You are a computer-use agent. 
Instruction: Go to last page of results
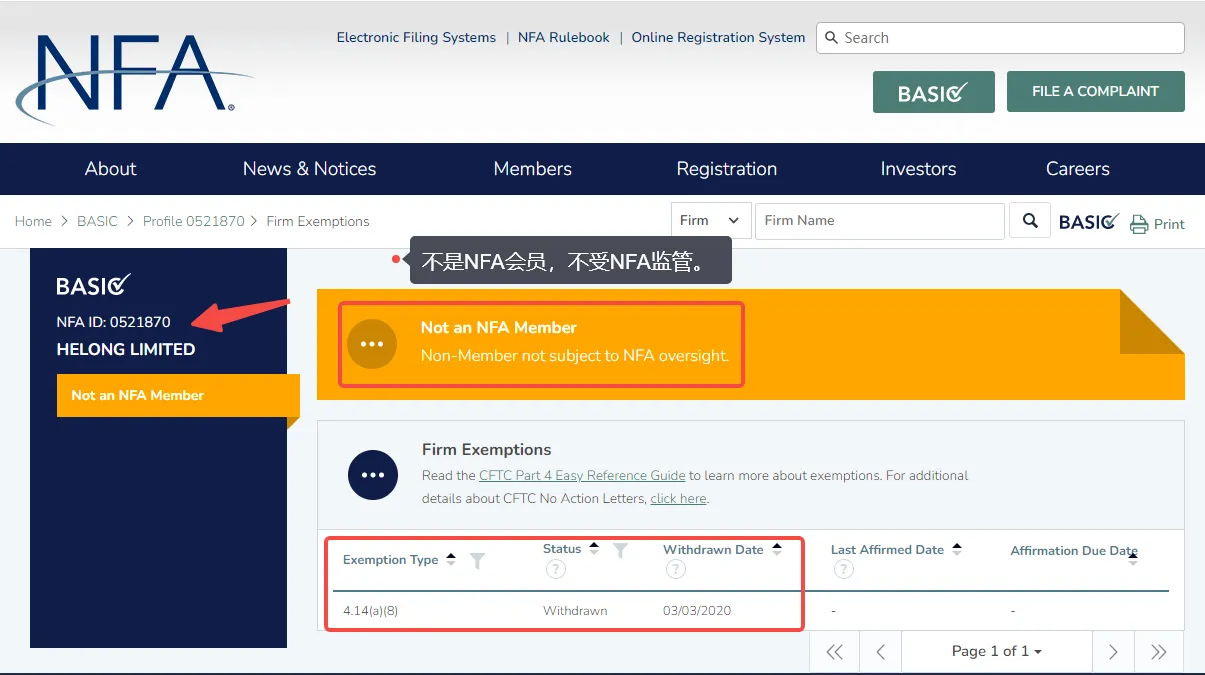pyautogui.click(x=1159, y=652)
